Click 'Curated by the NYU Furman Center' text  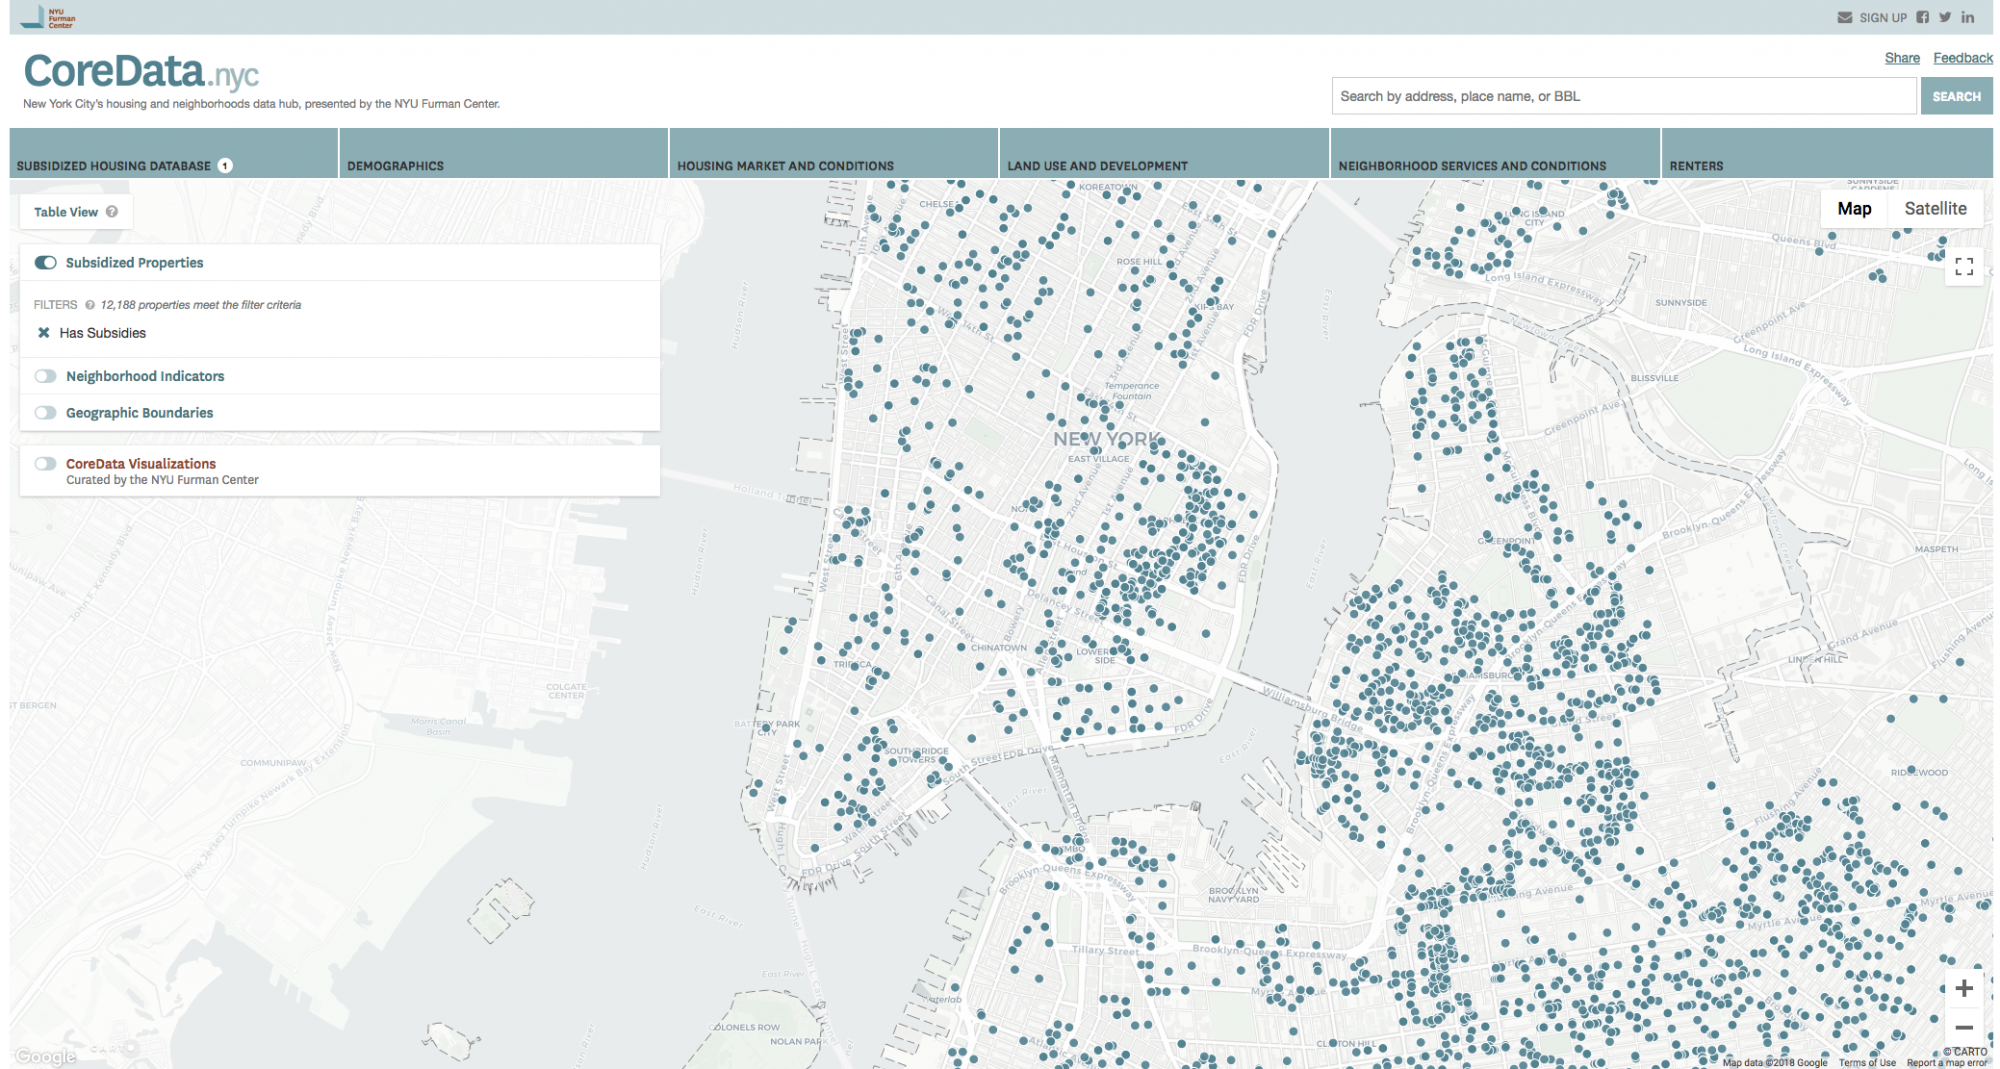click(163, 480)
